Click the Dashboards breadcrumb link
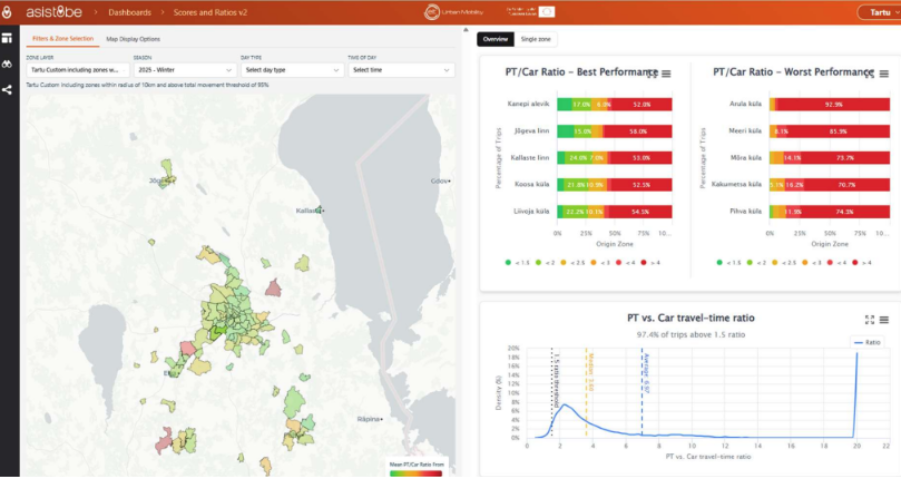 click(x=131, y=13)
